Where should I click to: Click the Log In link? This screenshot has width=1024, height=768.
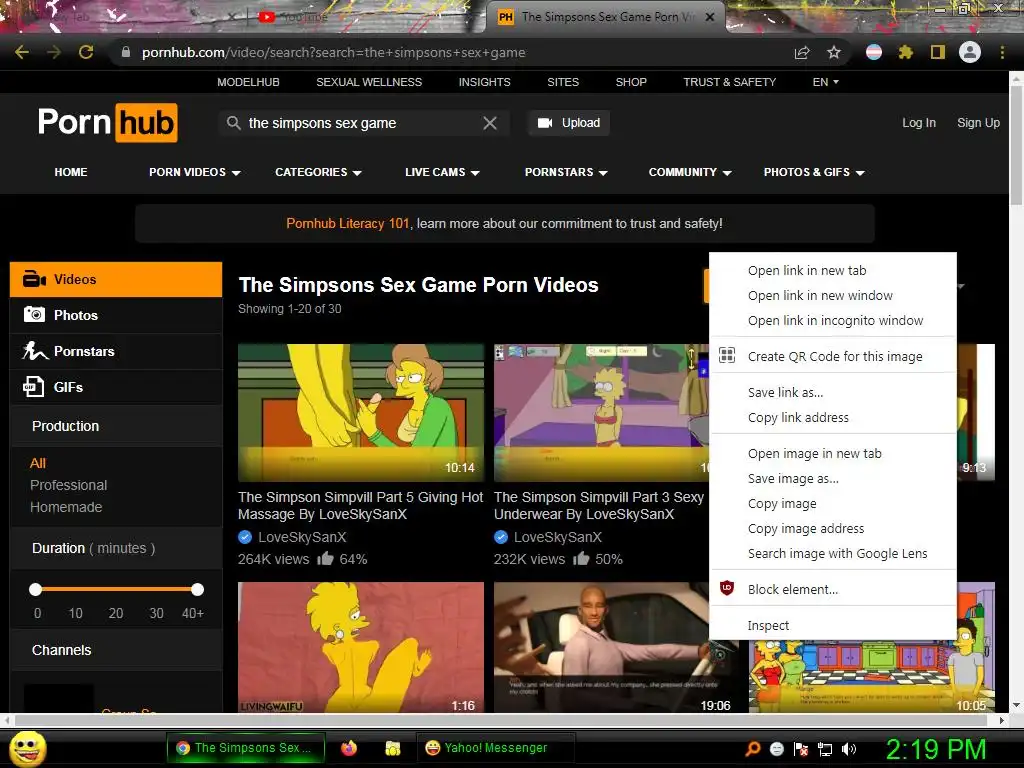(918, 123)
